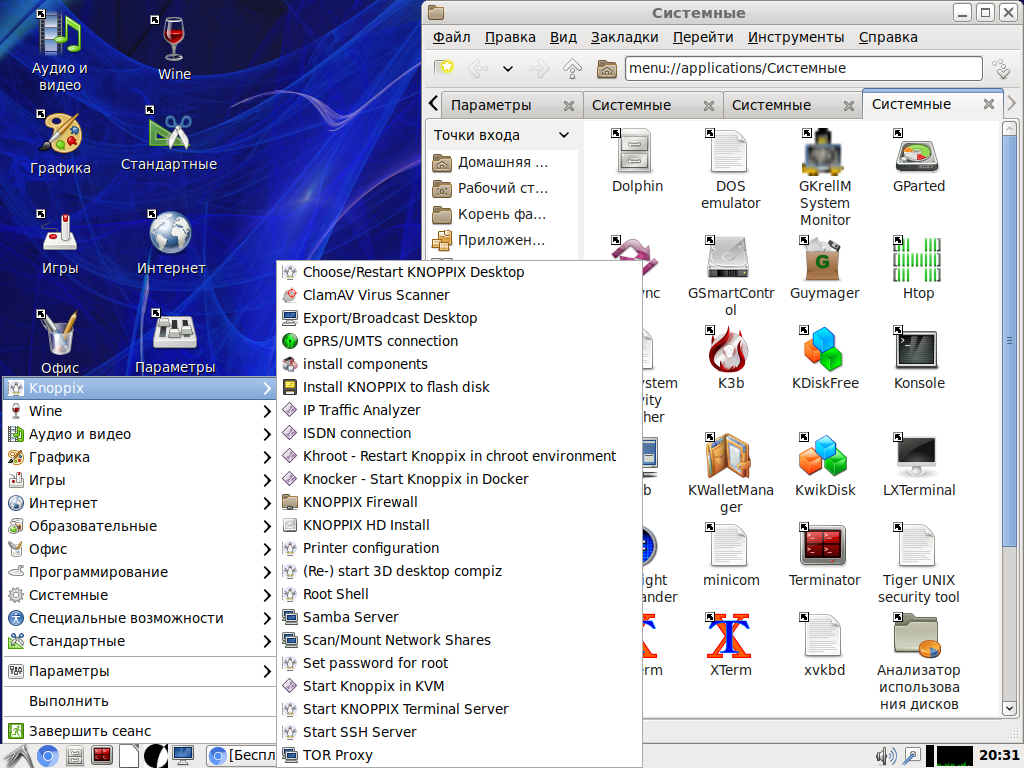The image size is (1024, 768).
Task: Open LXTerminal icon
Action: coord(918,456)
